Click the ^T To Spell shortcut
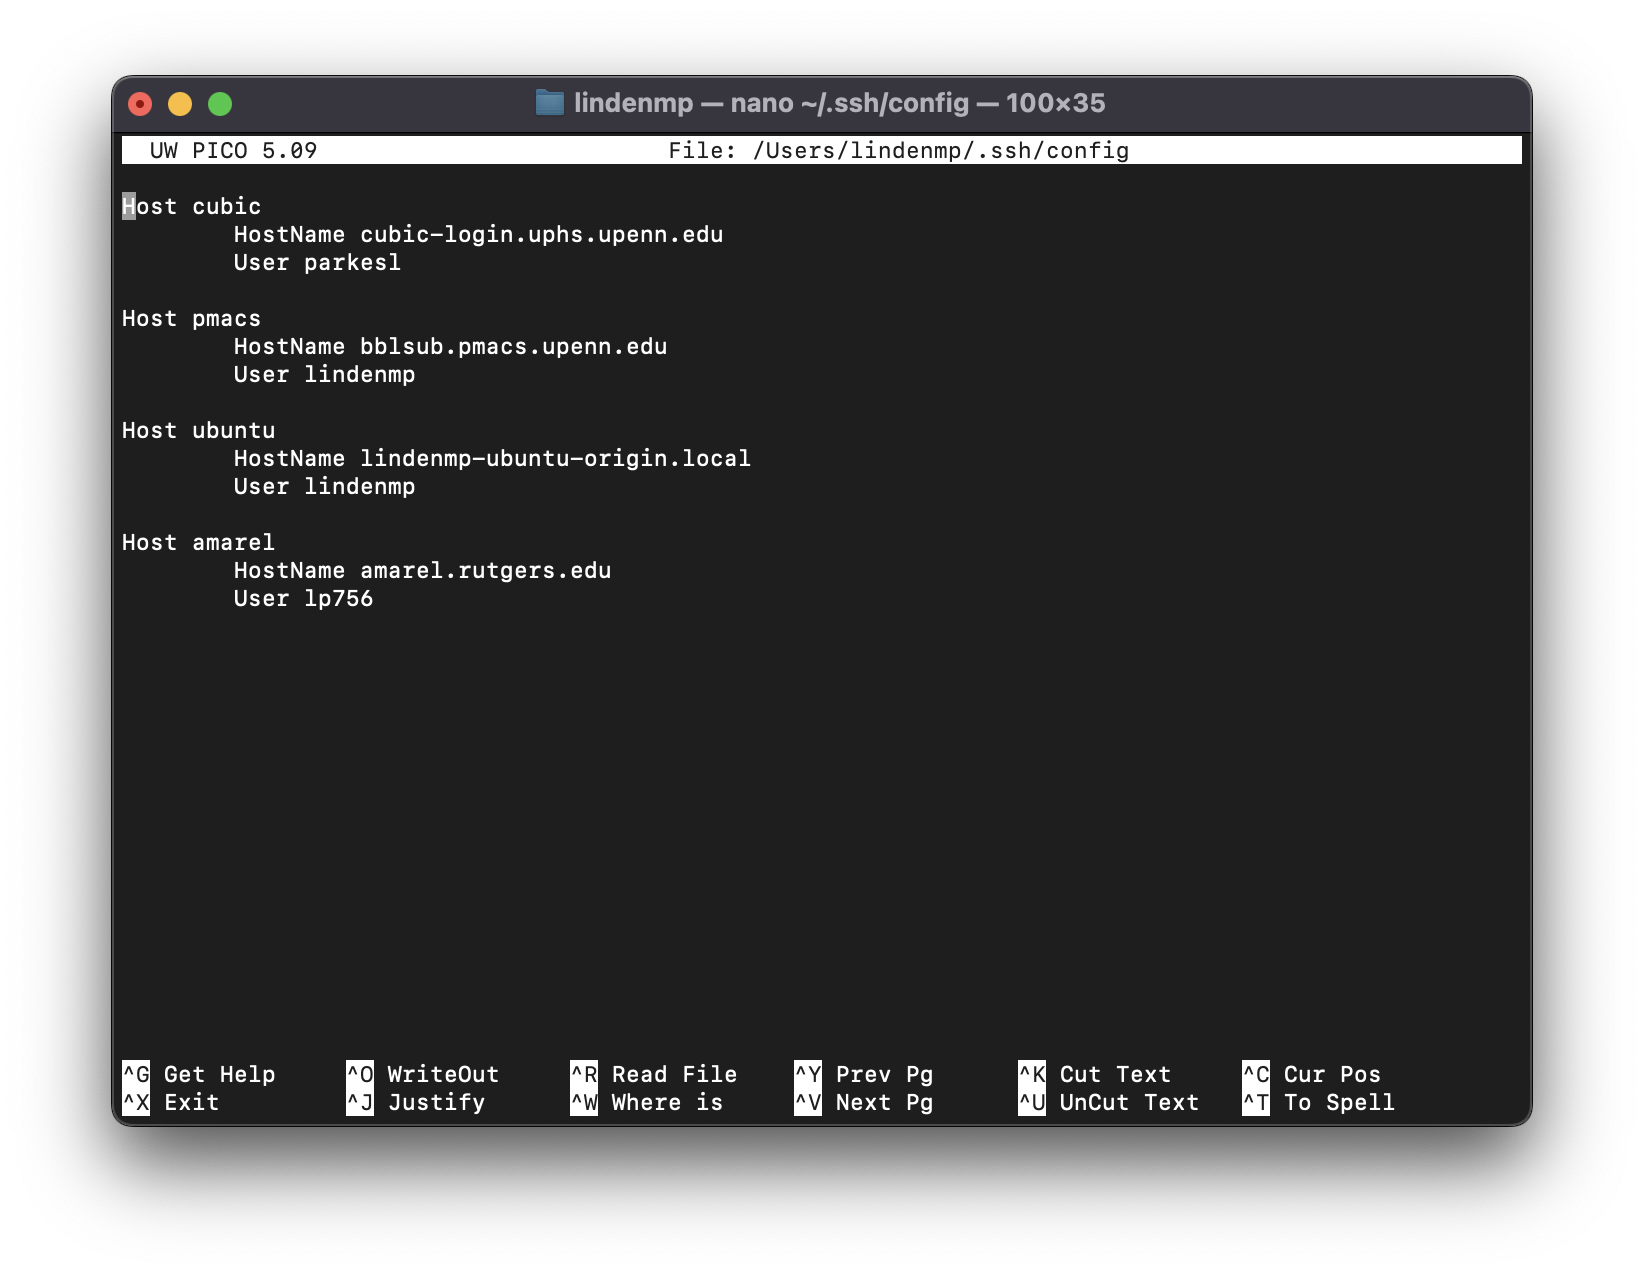Screen dimensions: 1644x1274 [x=1318, y=1102]
